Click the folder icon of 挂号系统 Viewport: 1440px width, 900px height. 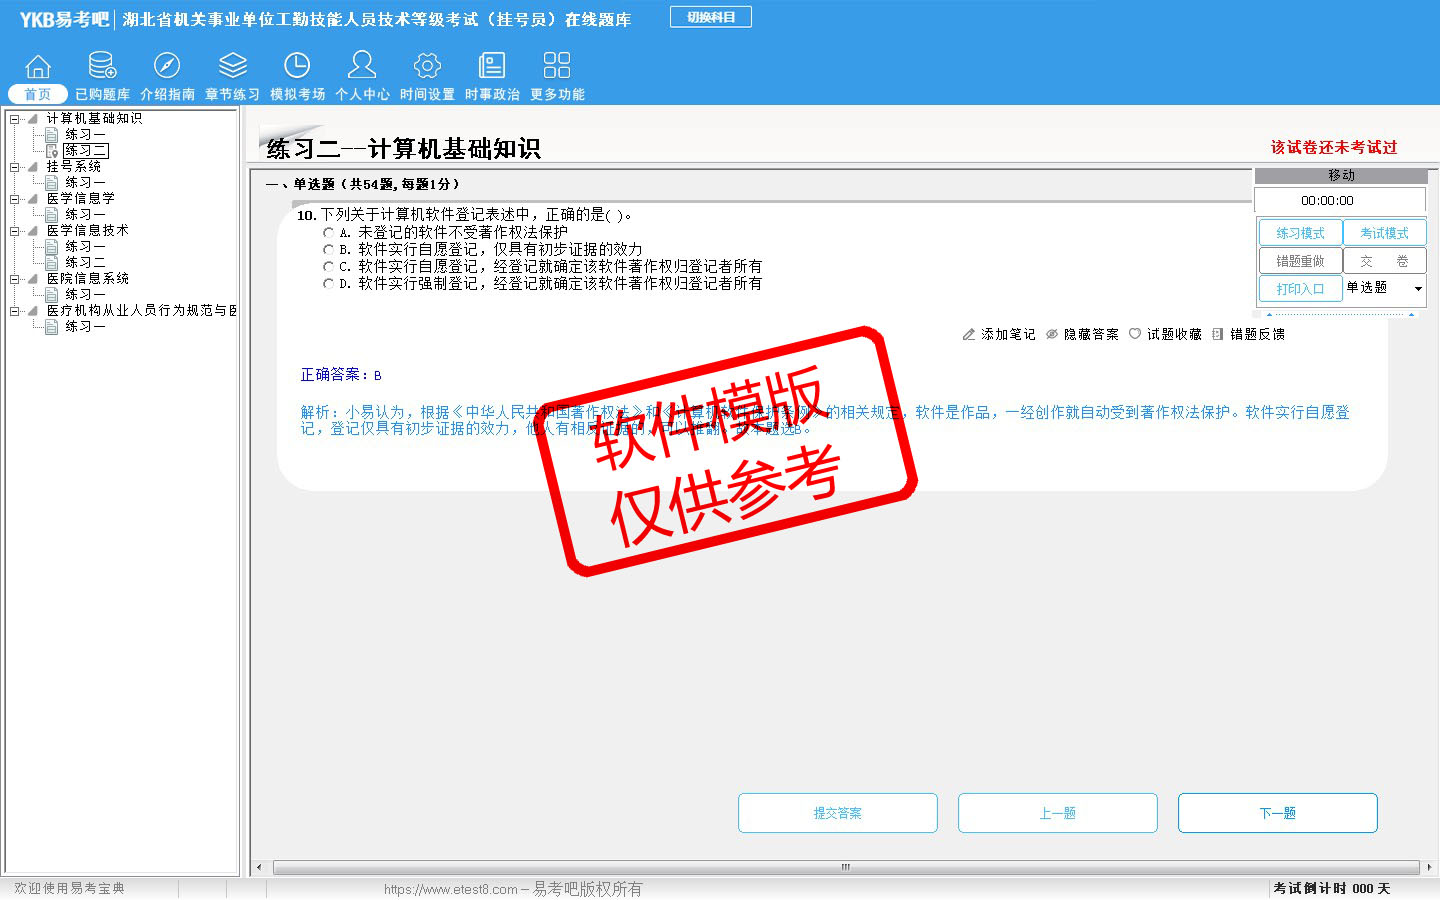point(33,166)
